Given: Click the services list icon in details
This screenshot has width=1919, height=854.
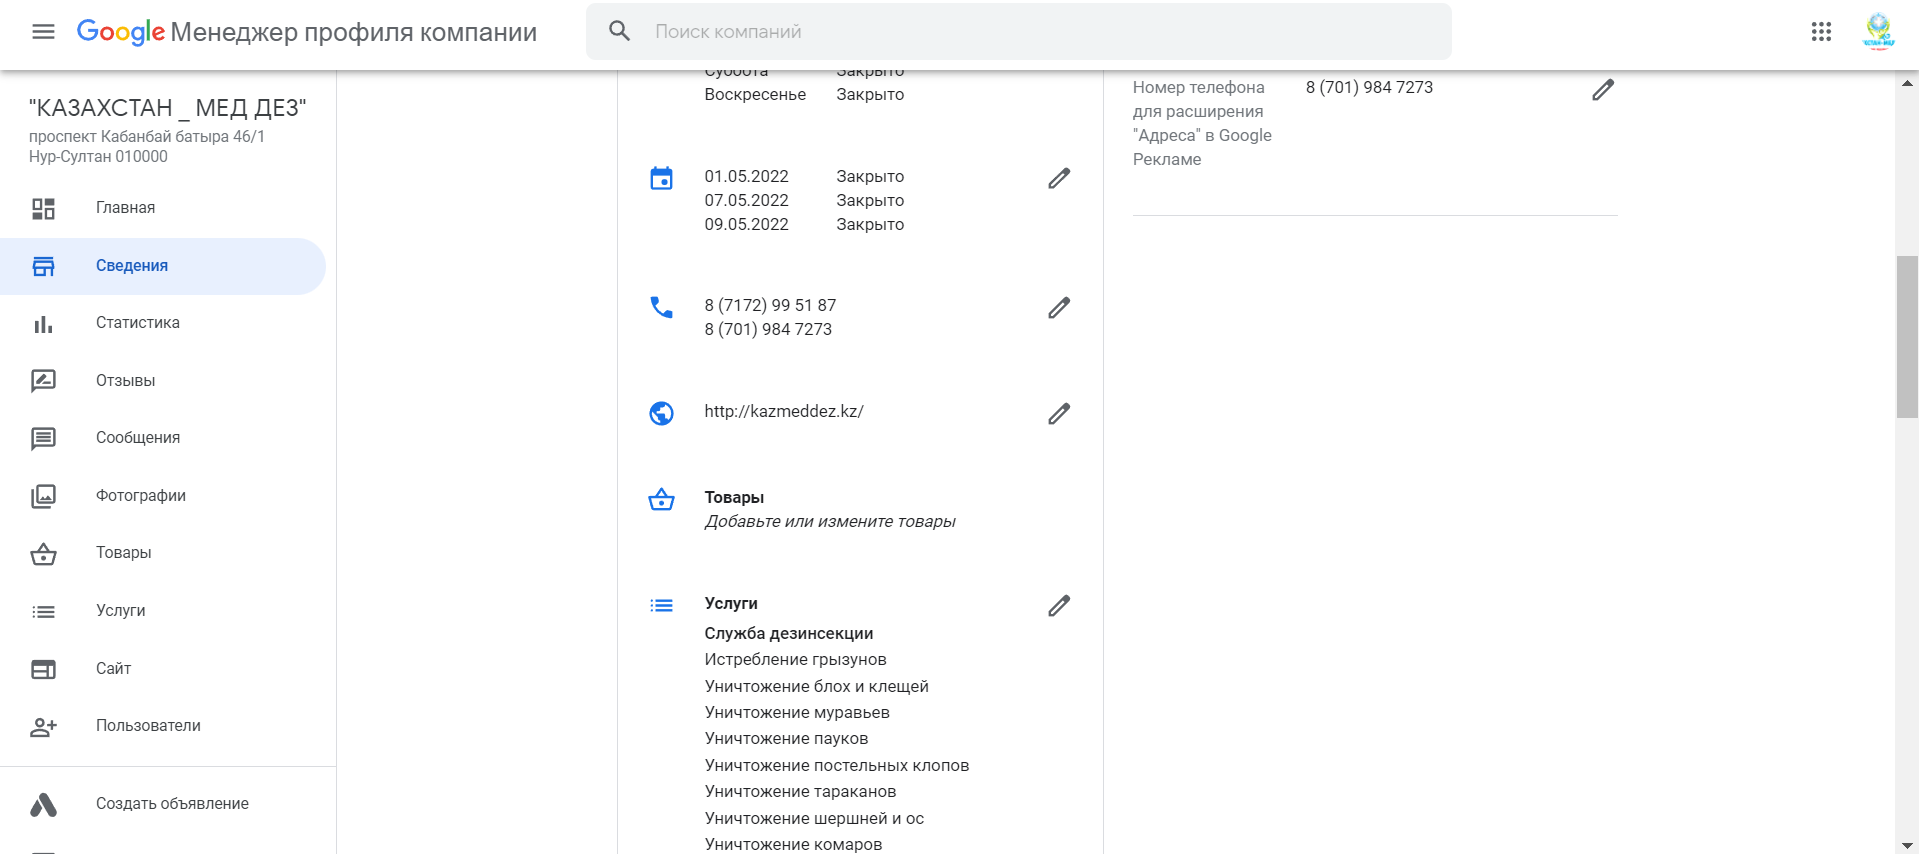Looking at the screenshot, I should (x=661, y=605).
